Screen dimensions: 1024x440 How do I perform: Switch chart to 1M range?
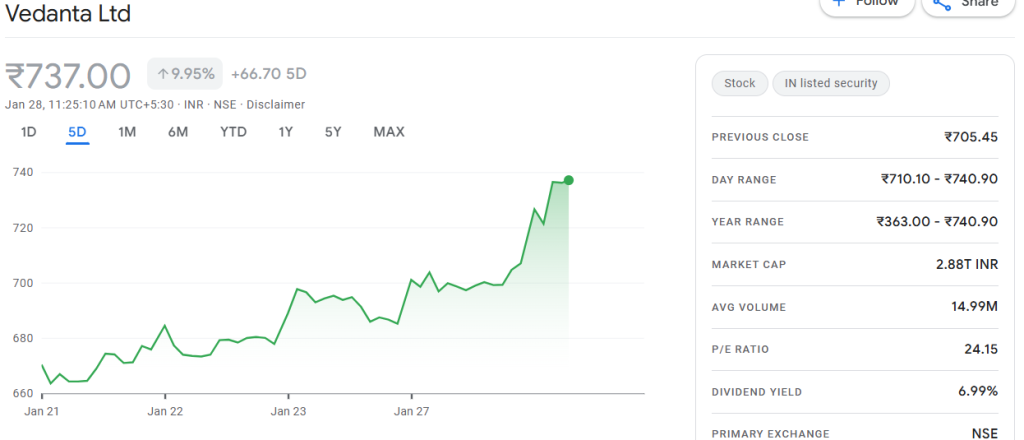[127, 133]
